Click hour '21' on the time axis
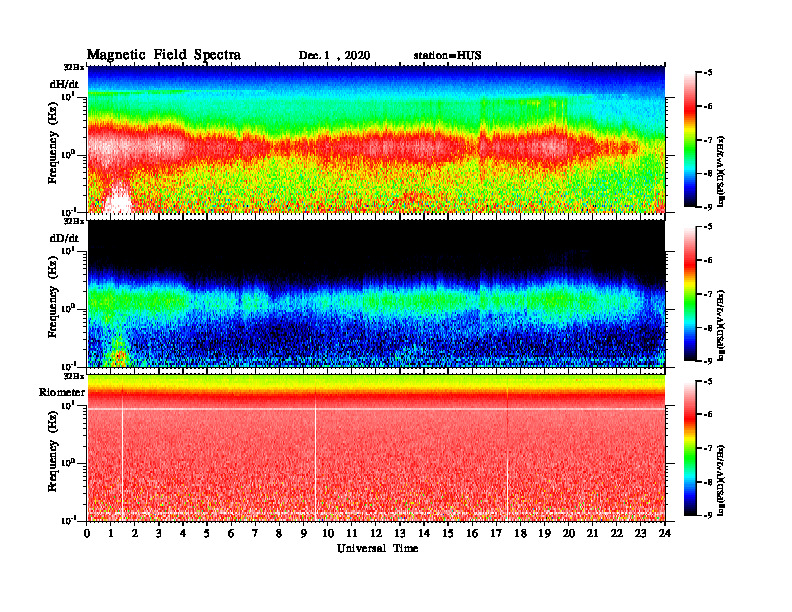The width and height of the screenshot is (792, 612). [x=592, y=533]
